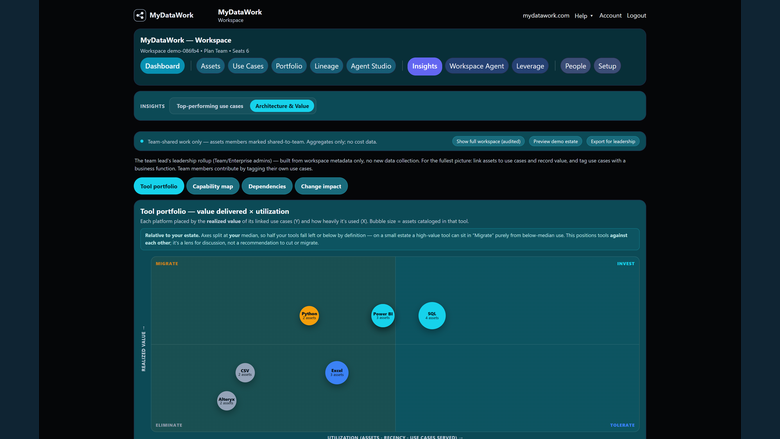Open the Account link
The image size is (780, 439).
tap(610, 16)
